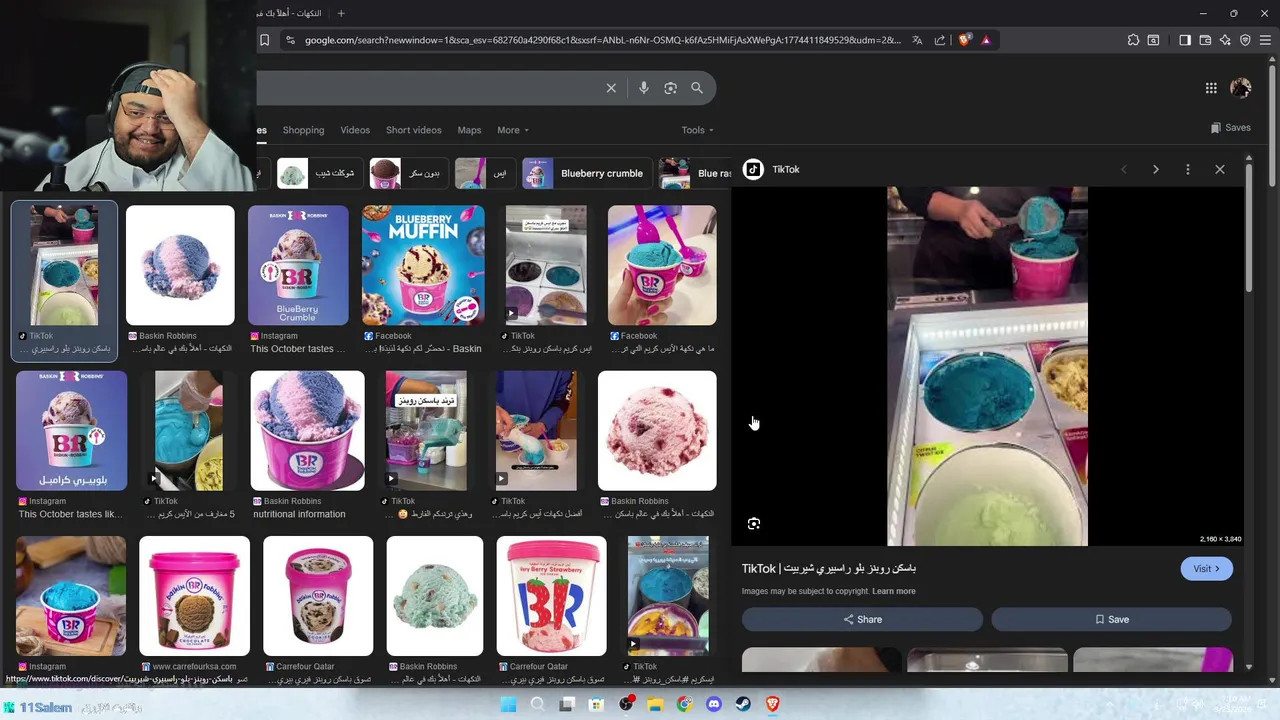
Task: Open Google account profile picture
Action: (x=1241, y=88)
